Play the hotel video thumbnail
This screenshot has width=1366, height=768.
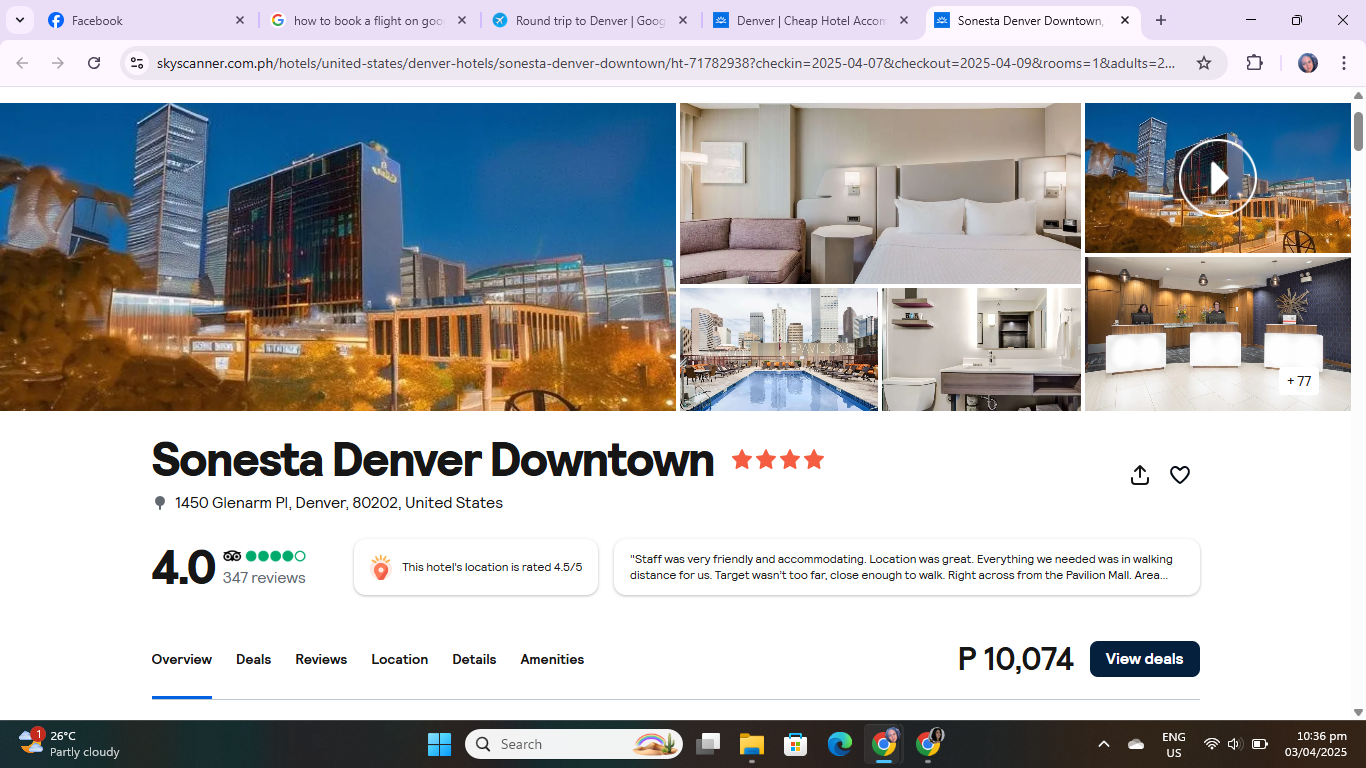1217,178
